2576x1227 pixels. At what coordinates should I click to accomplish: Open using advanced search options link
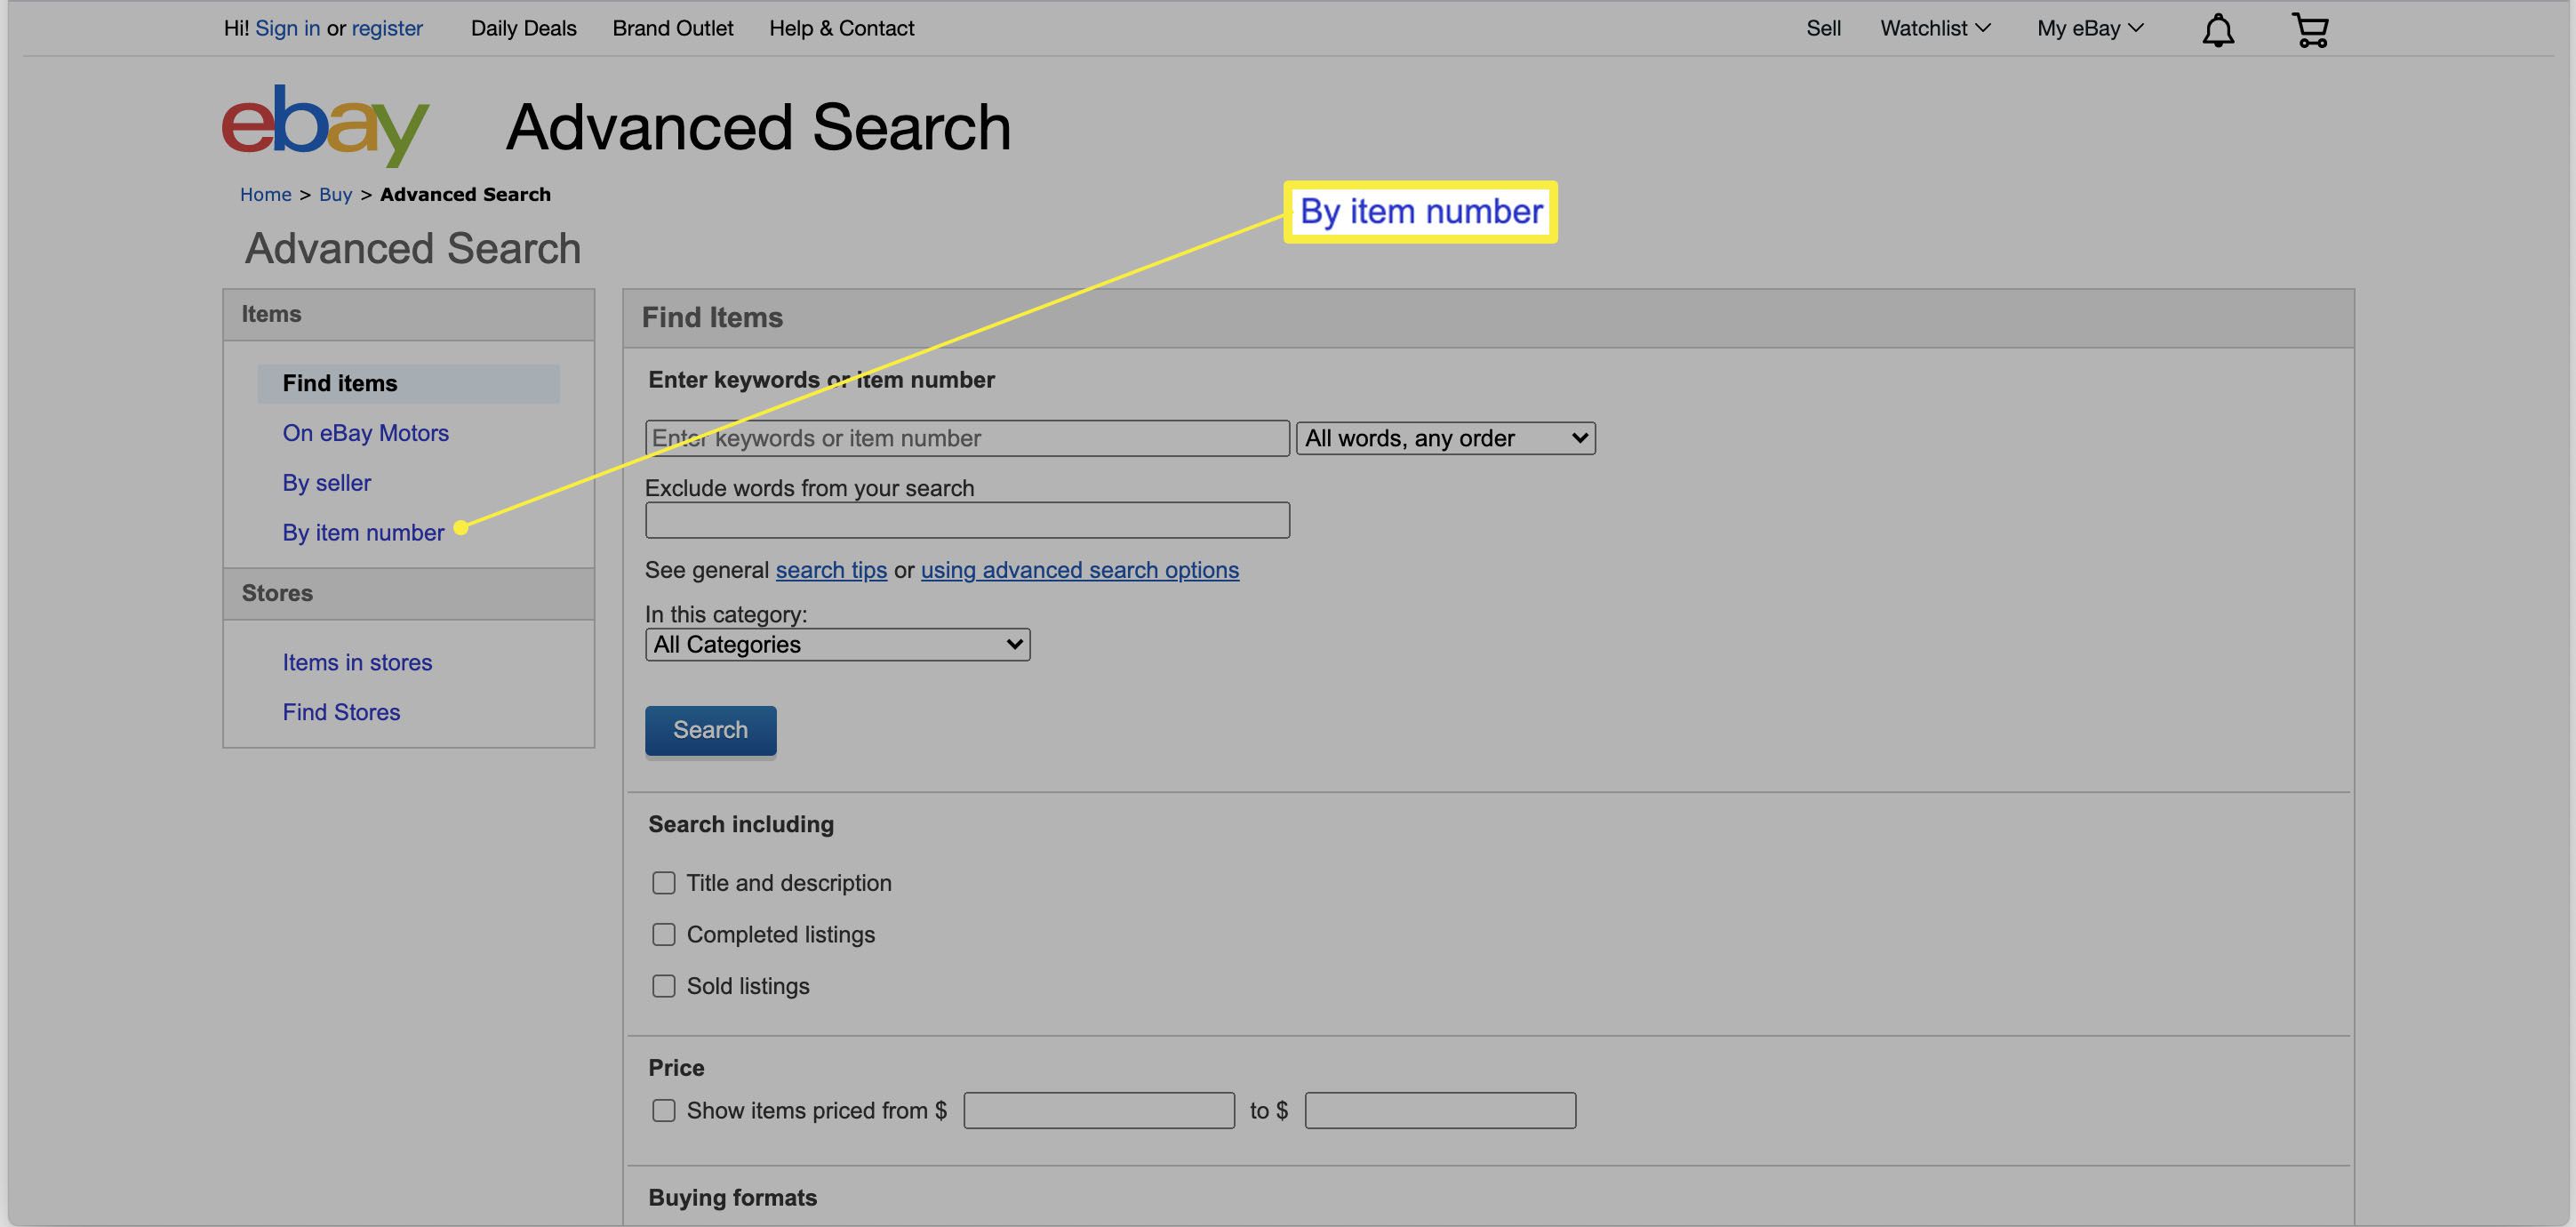pyautogui.click(x=1080, y=570)
